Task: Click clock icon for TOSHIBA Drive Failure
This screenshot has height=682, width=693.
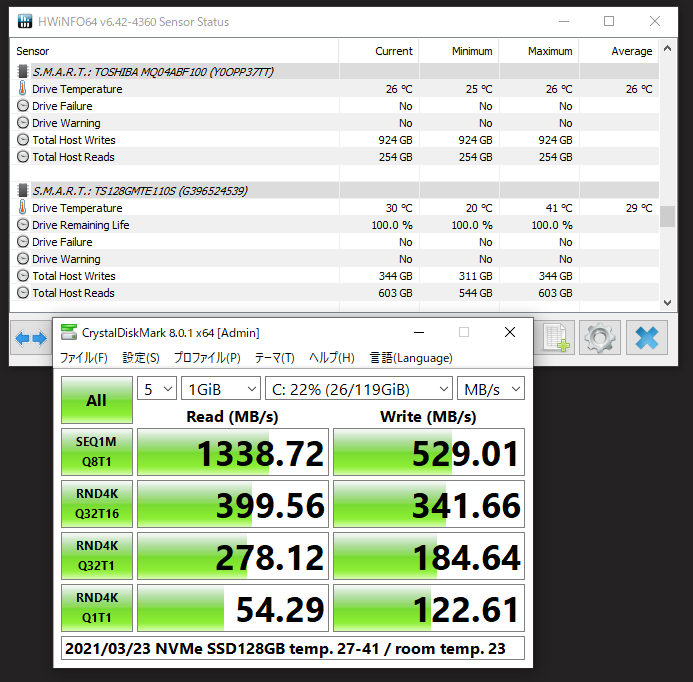Action: click(x=23, y=106)
